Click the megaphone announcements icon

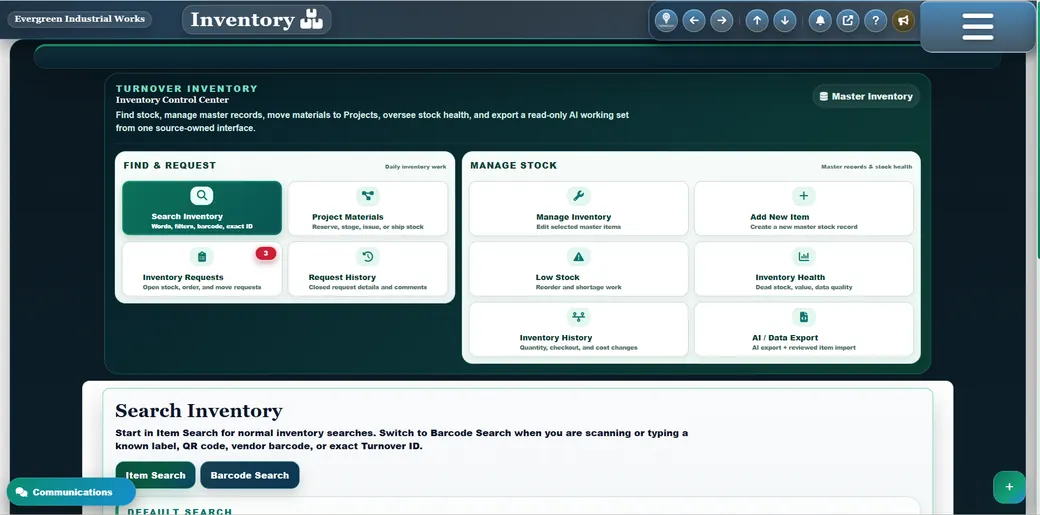tap(903, 20)
